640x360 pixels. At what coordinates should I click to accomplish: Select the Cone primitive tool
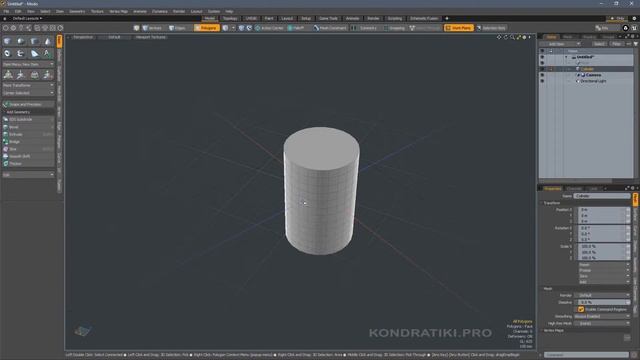(x=47, y=41)
